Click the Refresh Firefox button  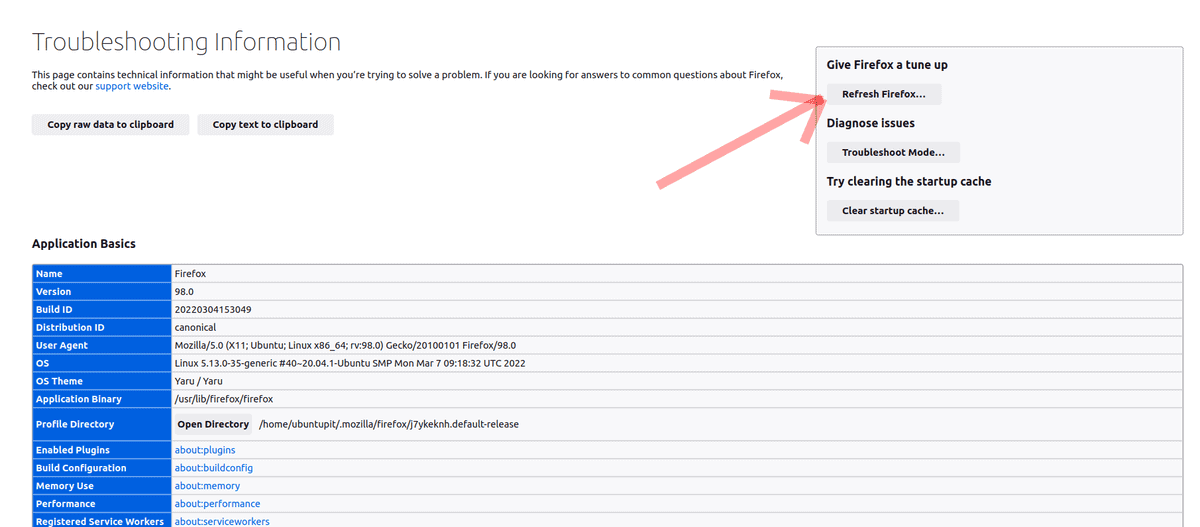pos(884,94)
